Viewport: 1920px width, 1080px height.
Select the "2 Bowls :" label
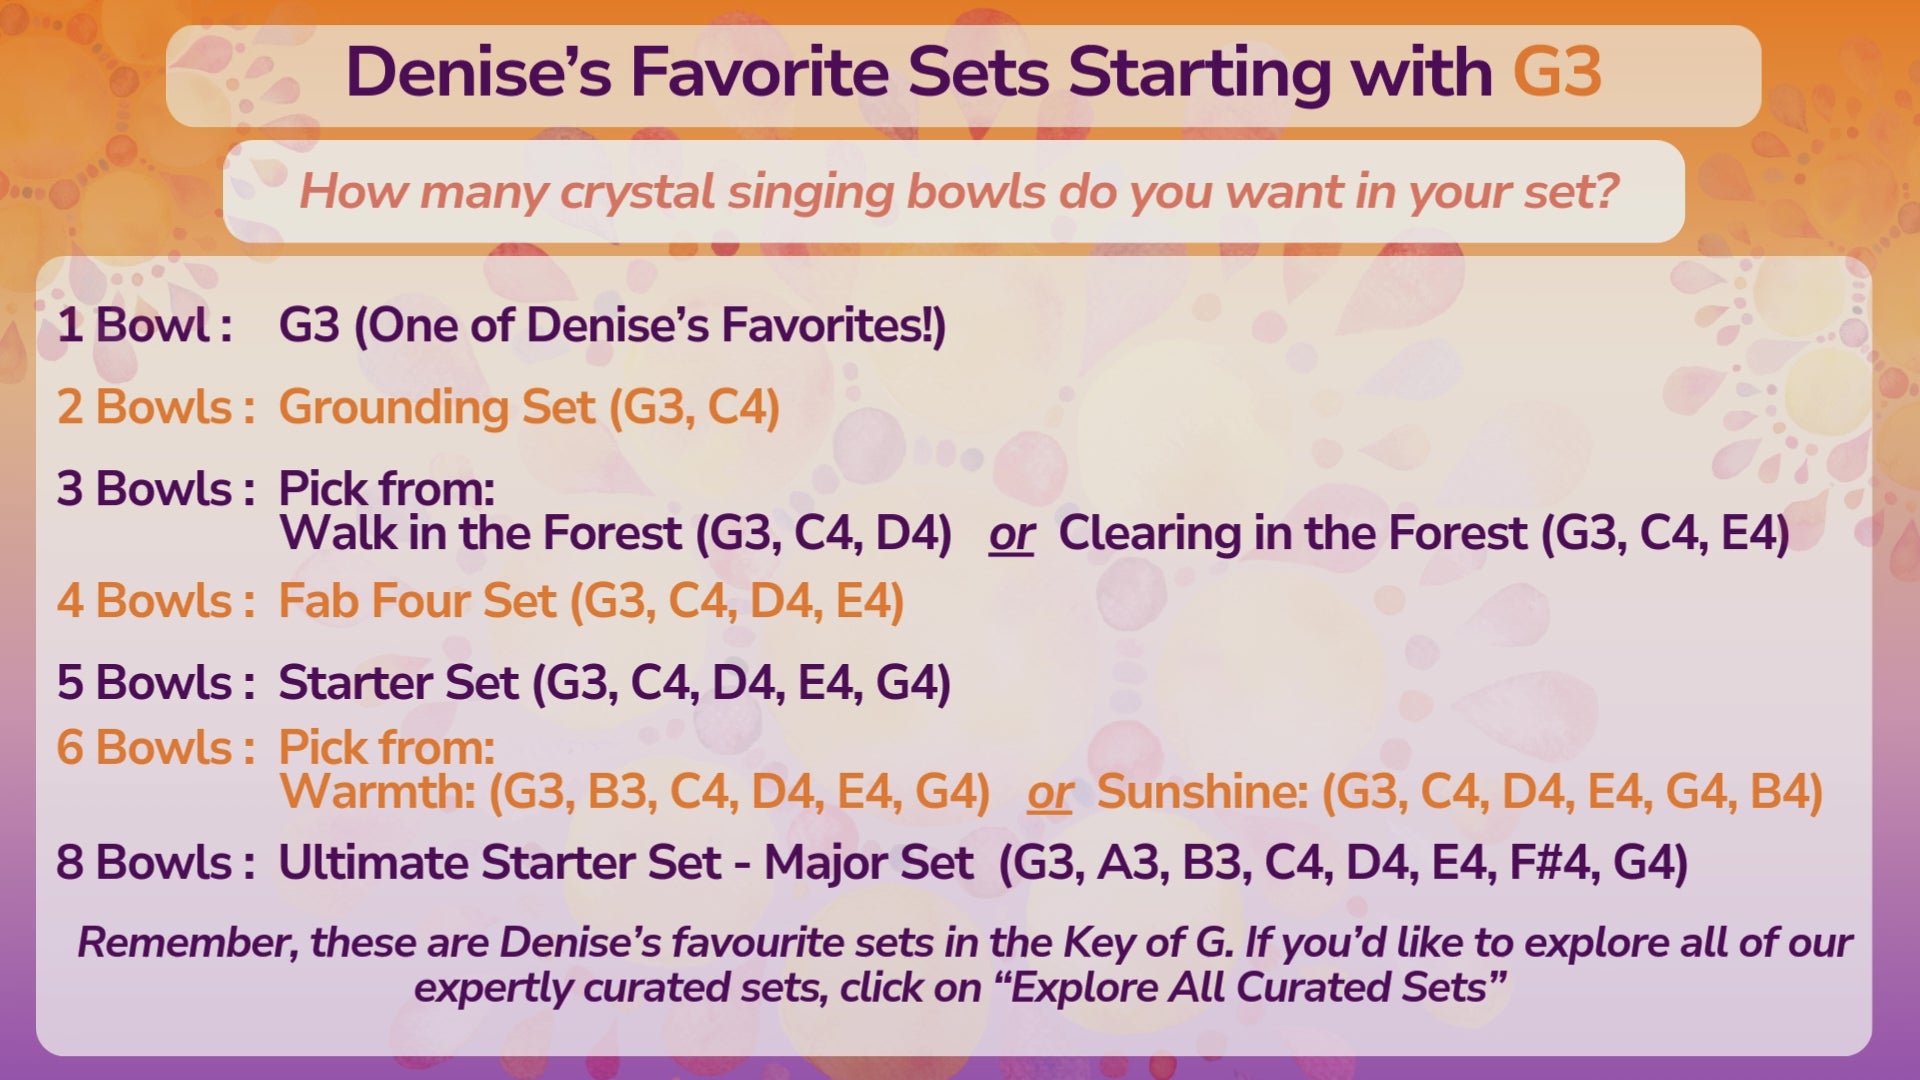pyautogui.click(x=155, y=407)
